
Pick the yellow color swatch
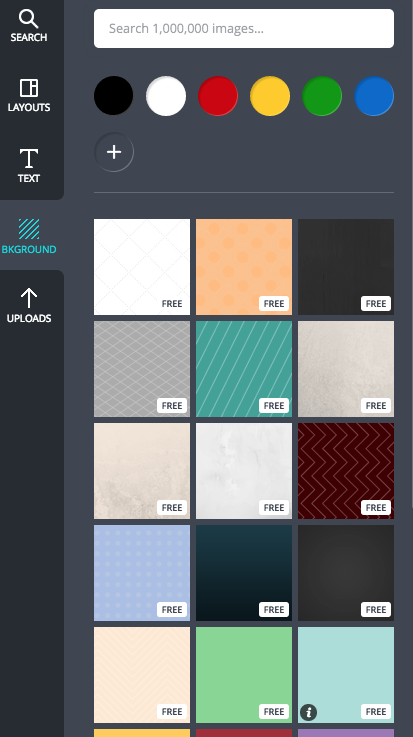tap(270, 96)
